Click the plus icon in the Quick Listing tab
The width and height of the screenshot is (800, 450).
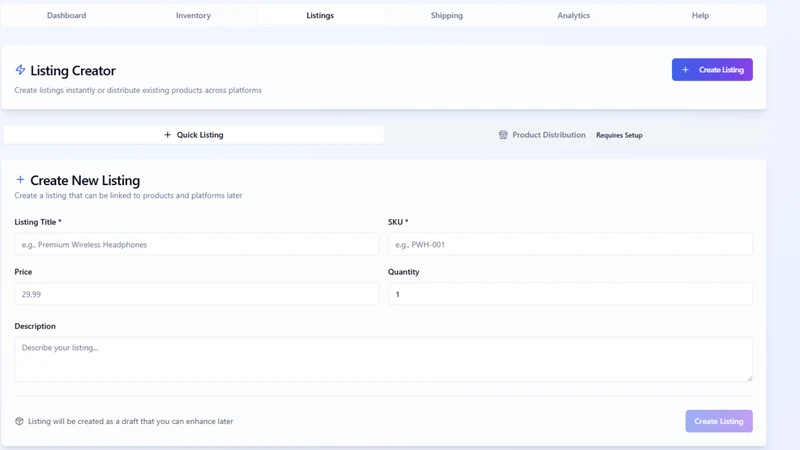point(167,135)
